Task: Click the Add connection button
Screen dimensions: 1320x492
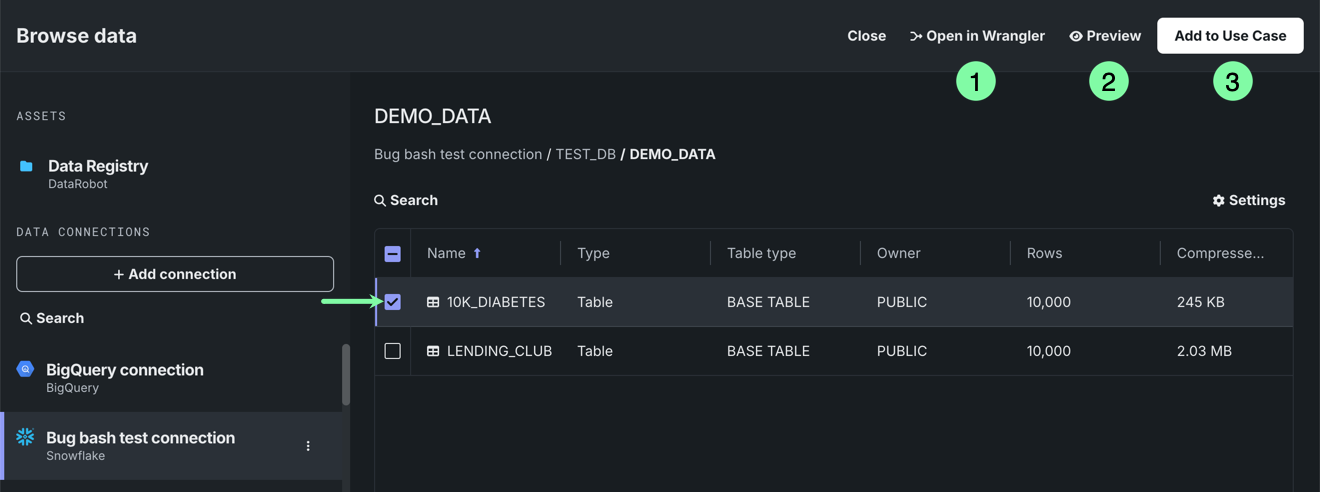Action: point(175,274)
